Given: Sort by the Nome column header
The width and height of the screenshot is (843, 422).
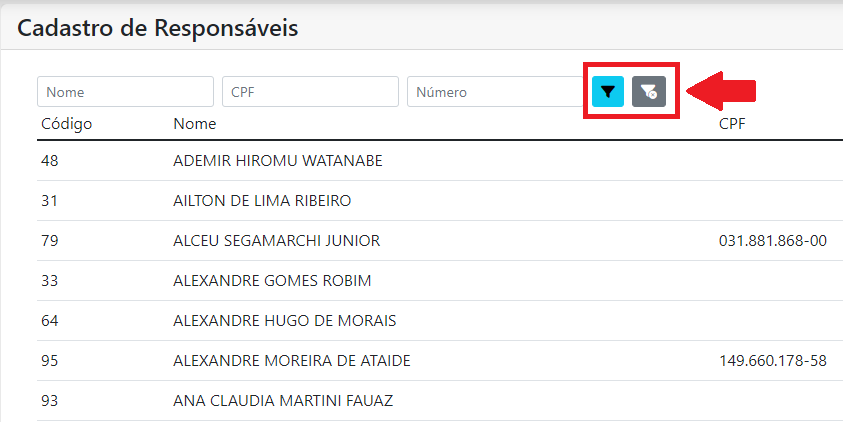Looking at the screenshot, I should point(195,124).
